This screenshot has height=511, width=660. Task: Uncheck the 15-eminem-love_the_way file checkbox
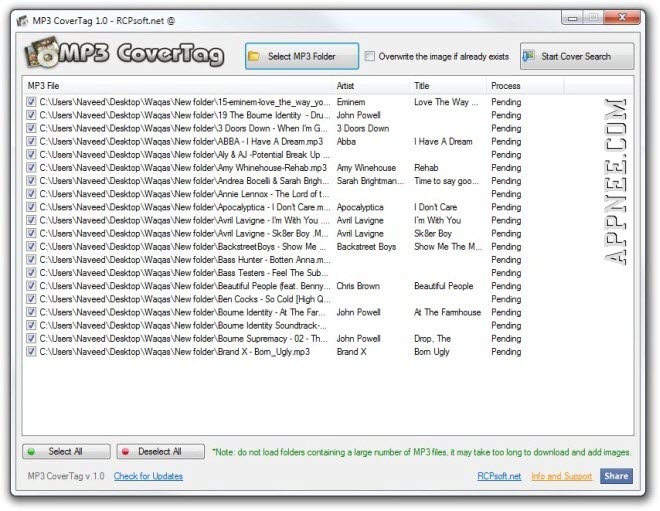click(x=31, y=102)
